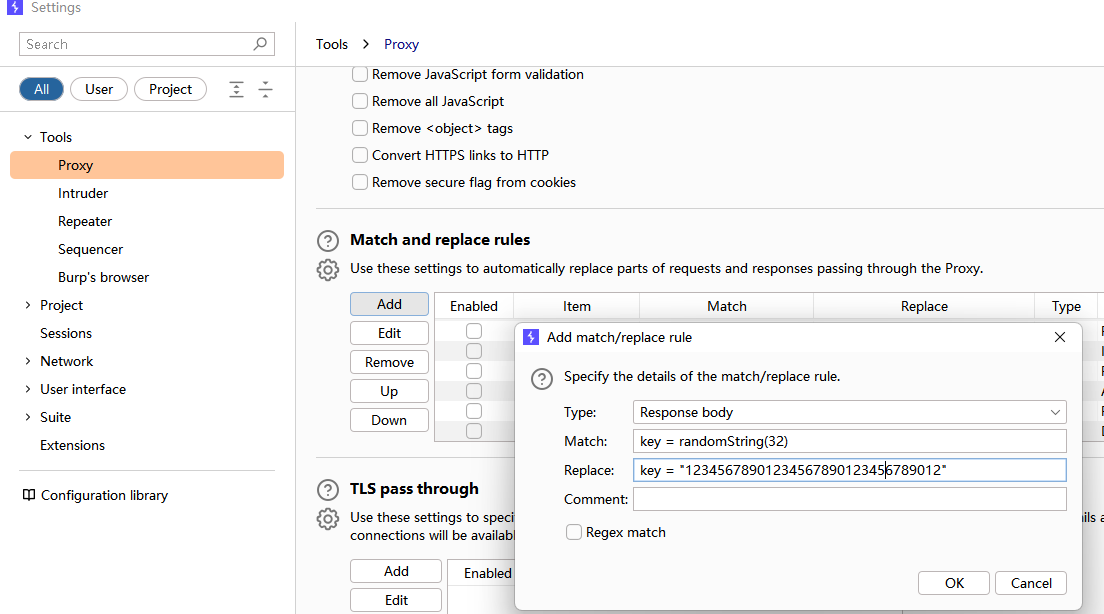This screenshot has width=1104, height=614.
Task: Open help for Match and replace rules
Action: 327,241
